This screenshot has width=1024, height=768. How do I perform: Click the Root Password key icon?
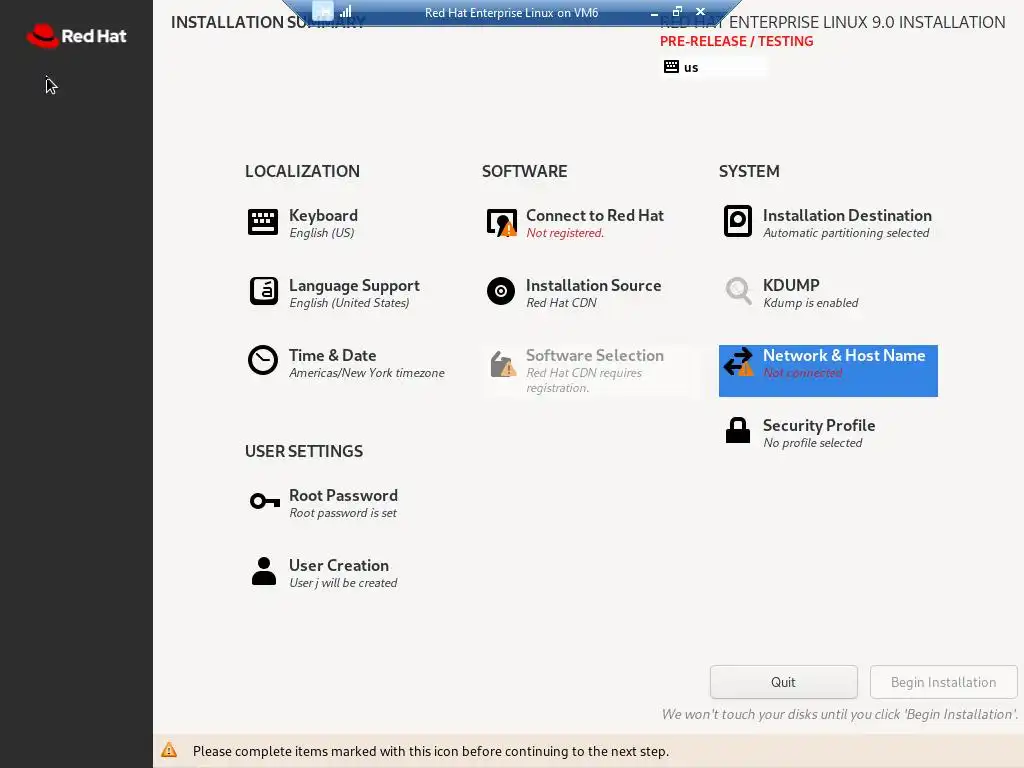click(x=264, y=501)
